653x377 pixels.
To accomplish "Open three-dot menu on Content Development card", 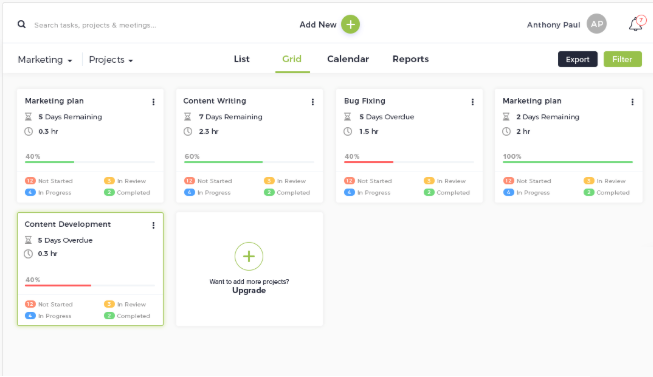I will coord(153,225).
